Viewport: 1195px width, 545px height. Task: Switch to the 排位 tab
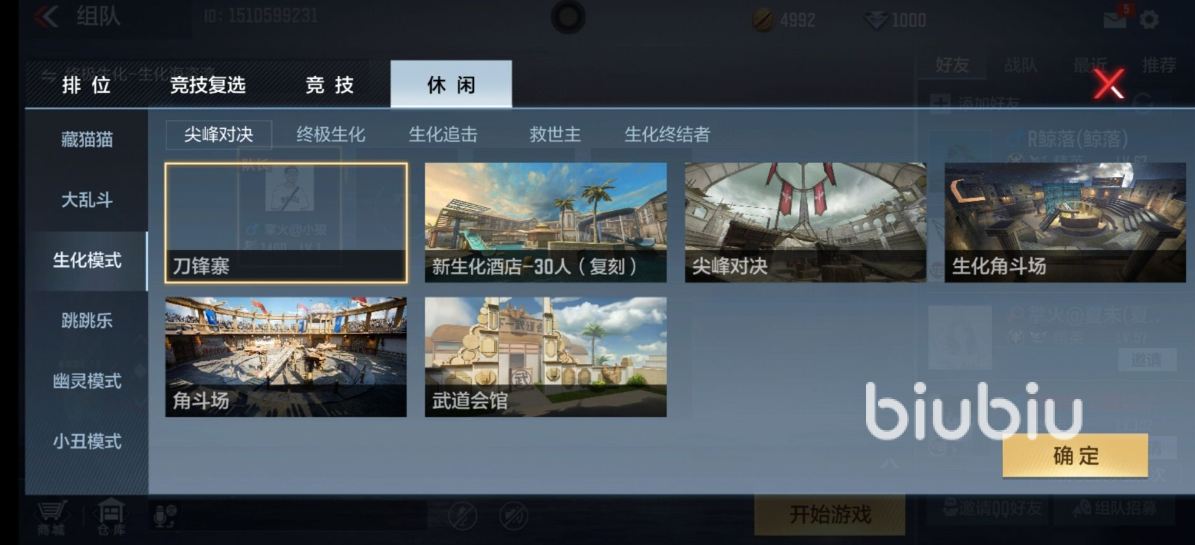[86, 85]
